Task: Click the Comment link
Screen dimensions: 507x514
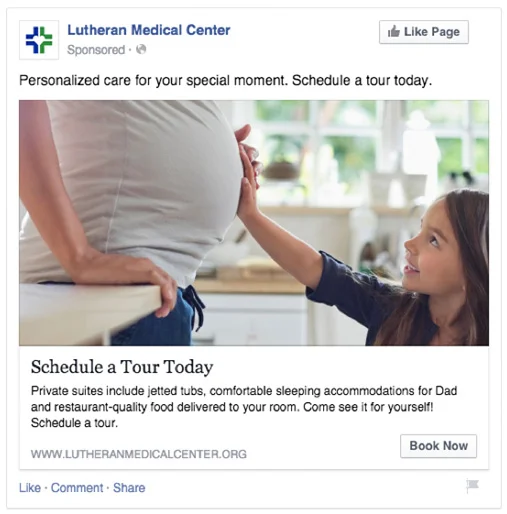Action: 77,488
